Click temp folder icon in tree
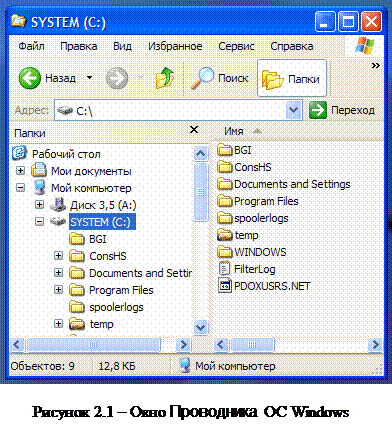Image resolution: width=392 pixels, height=446 pixels. tap(77, 324)
